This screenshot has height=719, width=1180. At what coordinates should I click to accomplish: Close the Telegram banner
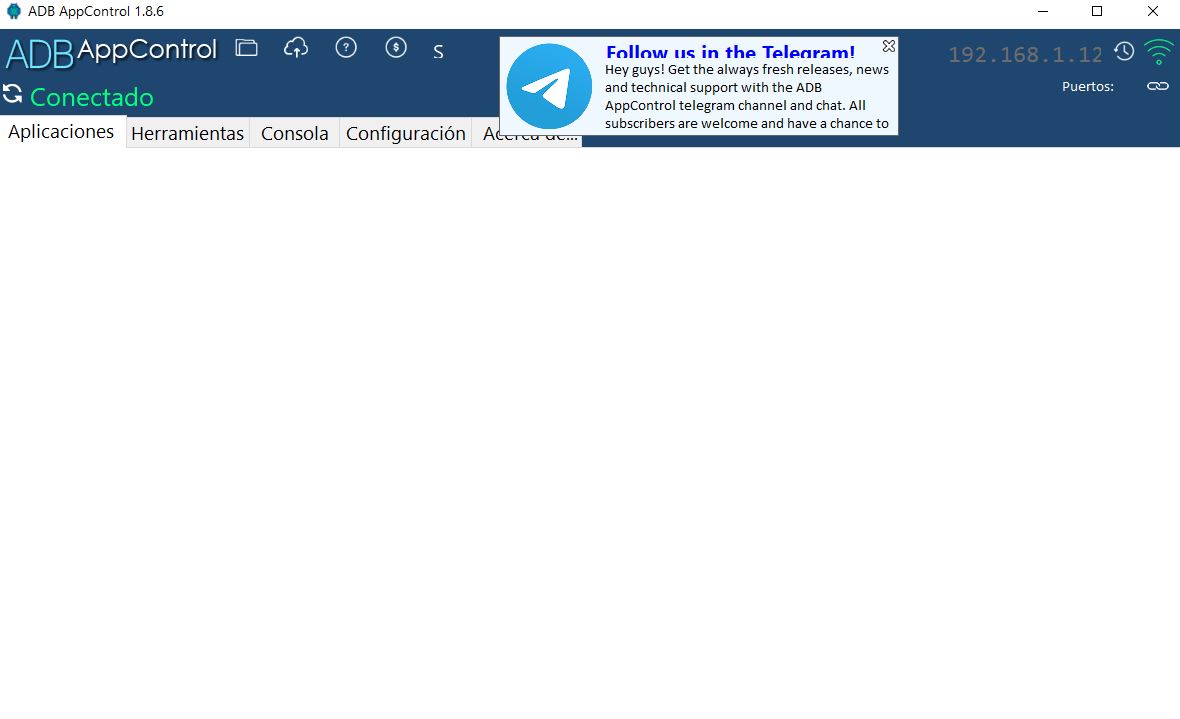coord(889,46)
